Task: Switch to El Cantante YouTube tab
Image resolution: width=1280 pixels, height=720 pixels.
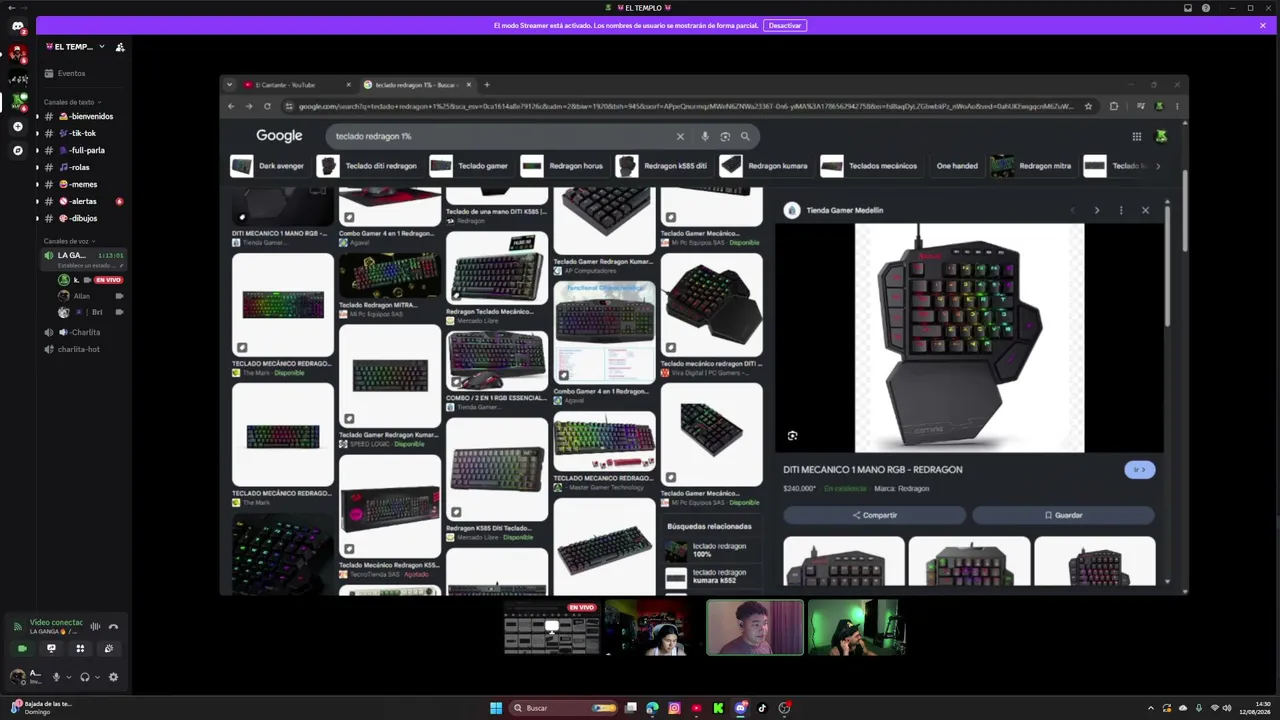Action: tap(297, 85)
